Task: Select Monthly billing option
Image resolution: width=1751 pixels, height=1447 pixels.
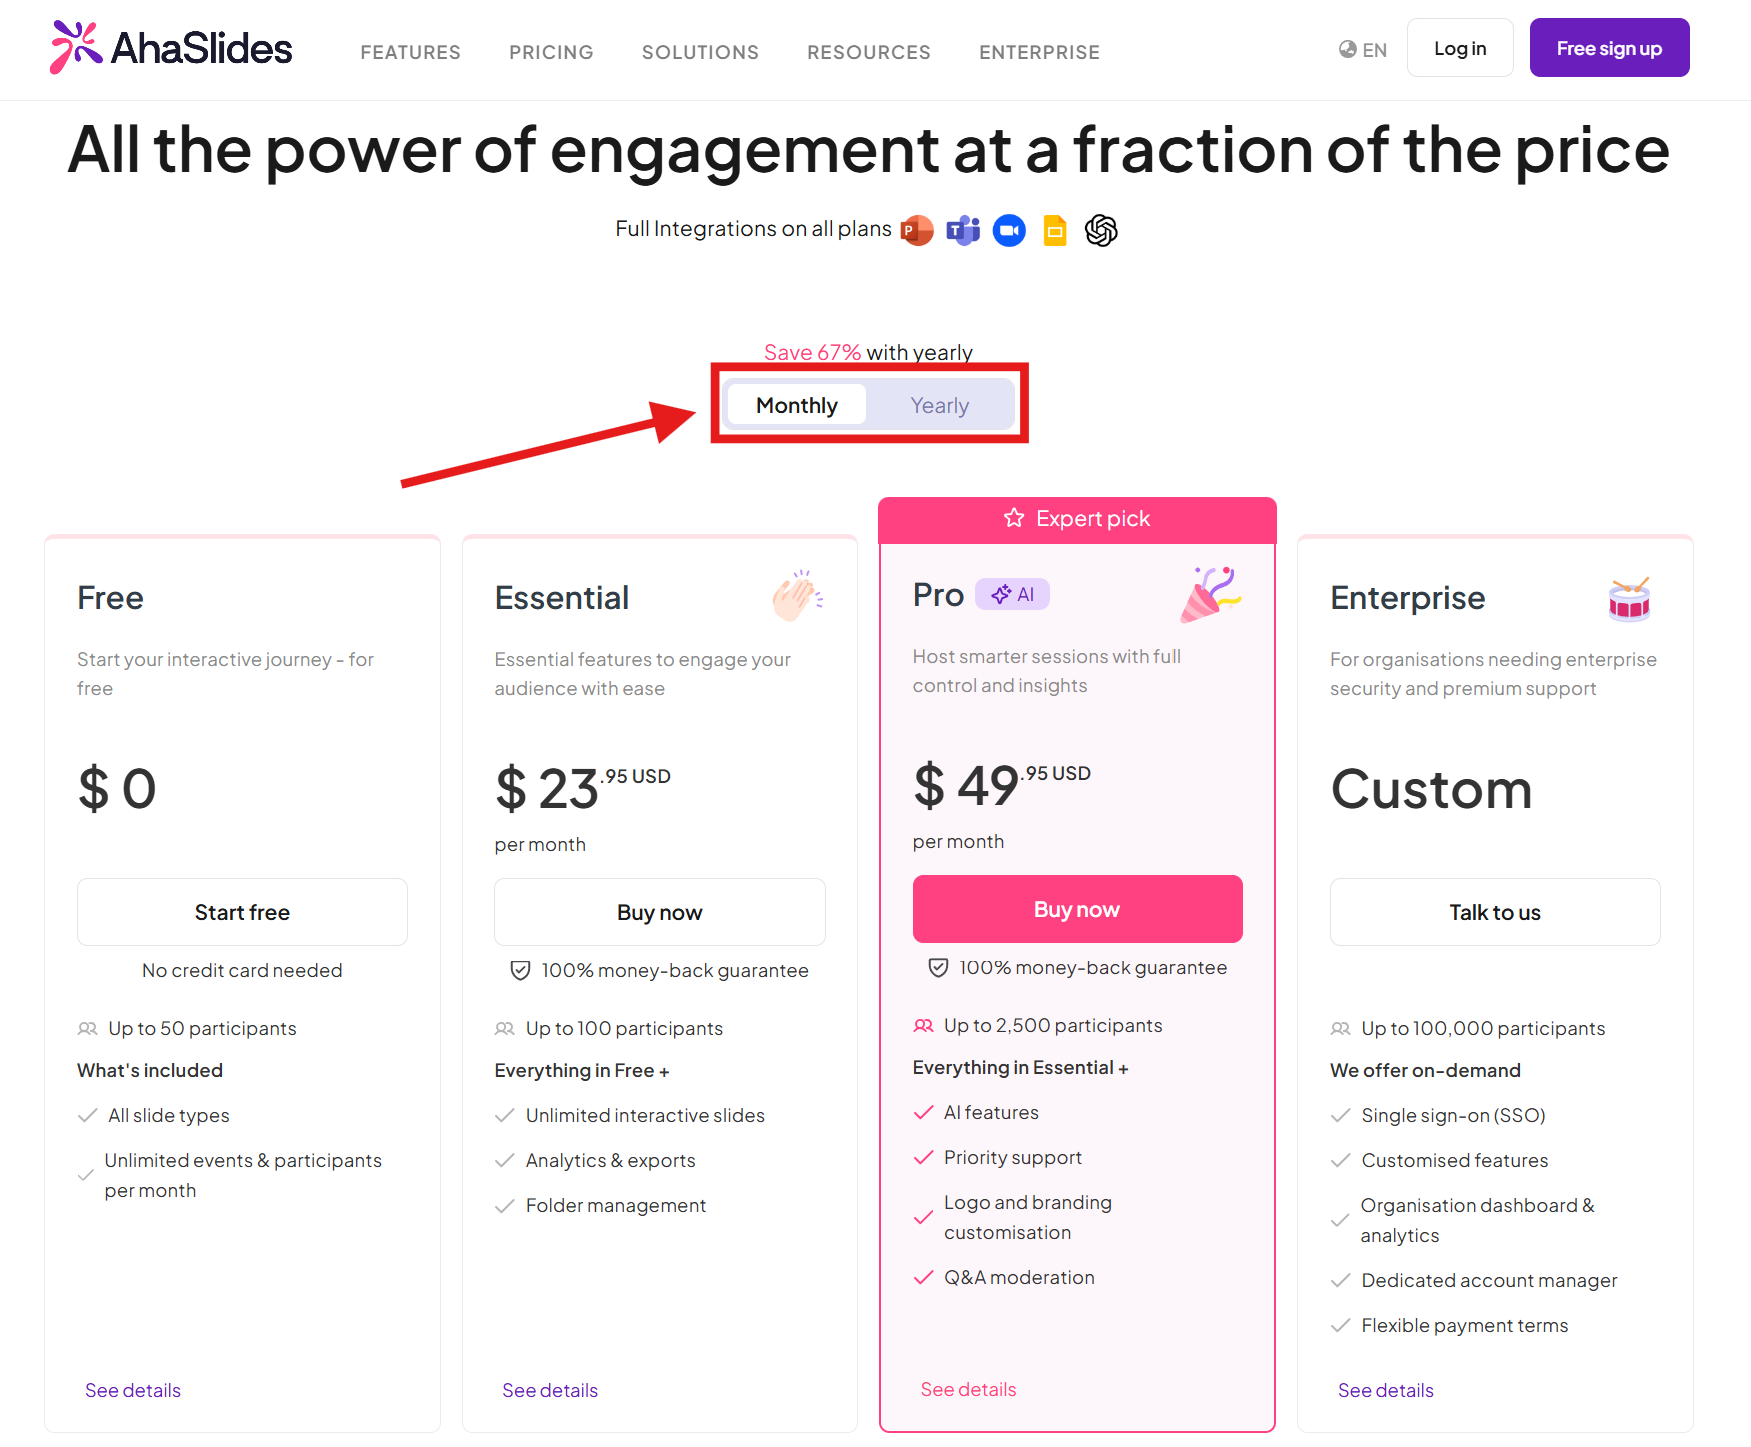Action: point(797,405)
